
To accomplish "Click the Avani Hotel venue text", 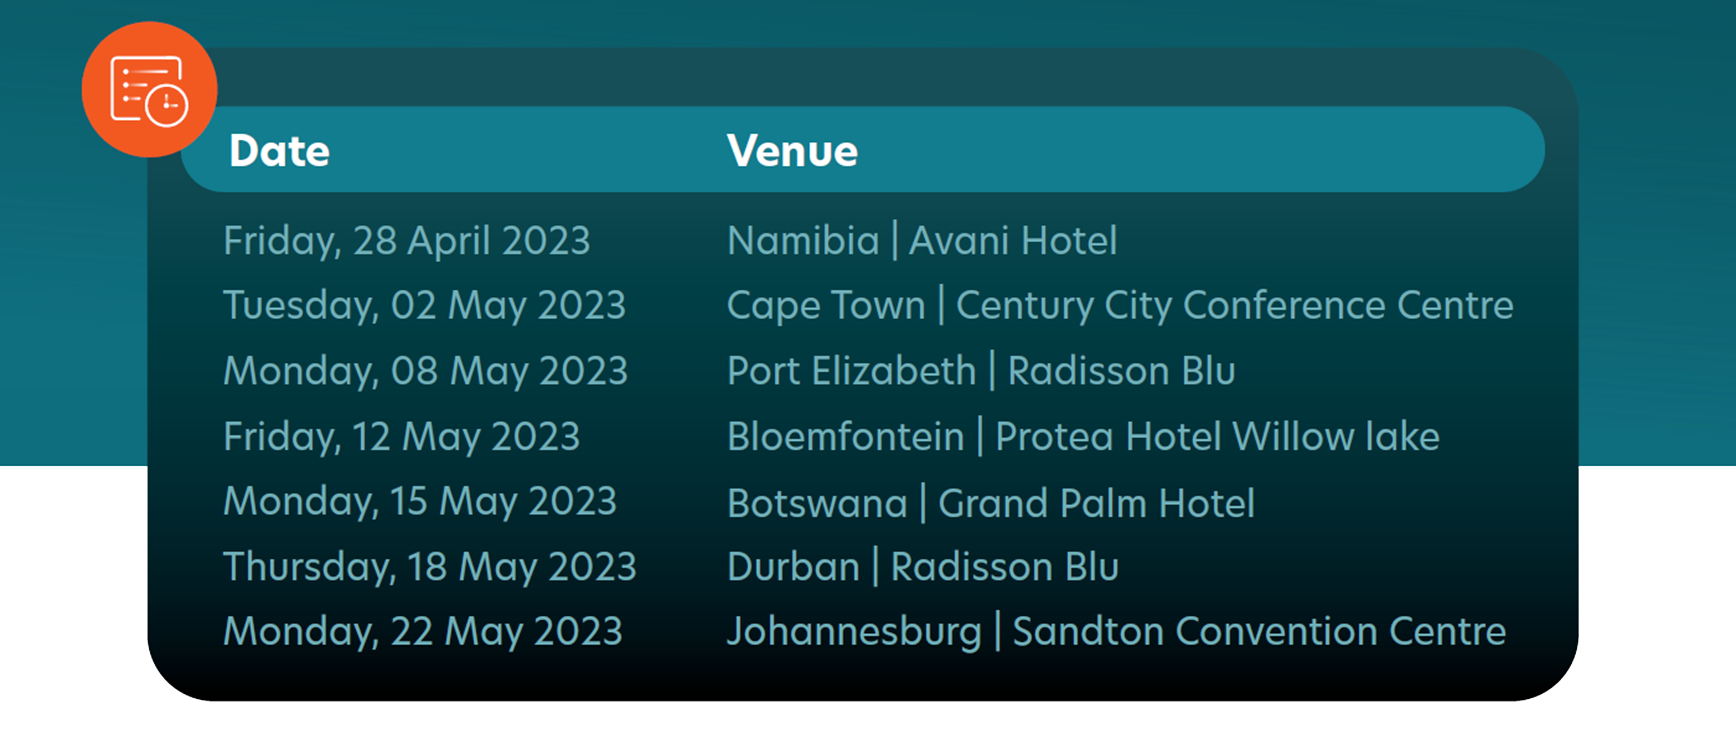I will (x=1012, y=241).
